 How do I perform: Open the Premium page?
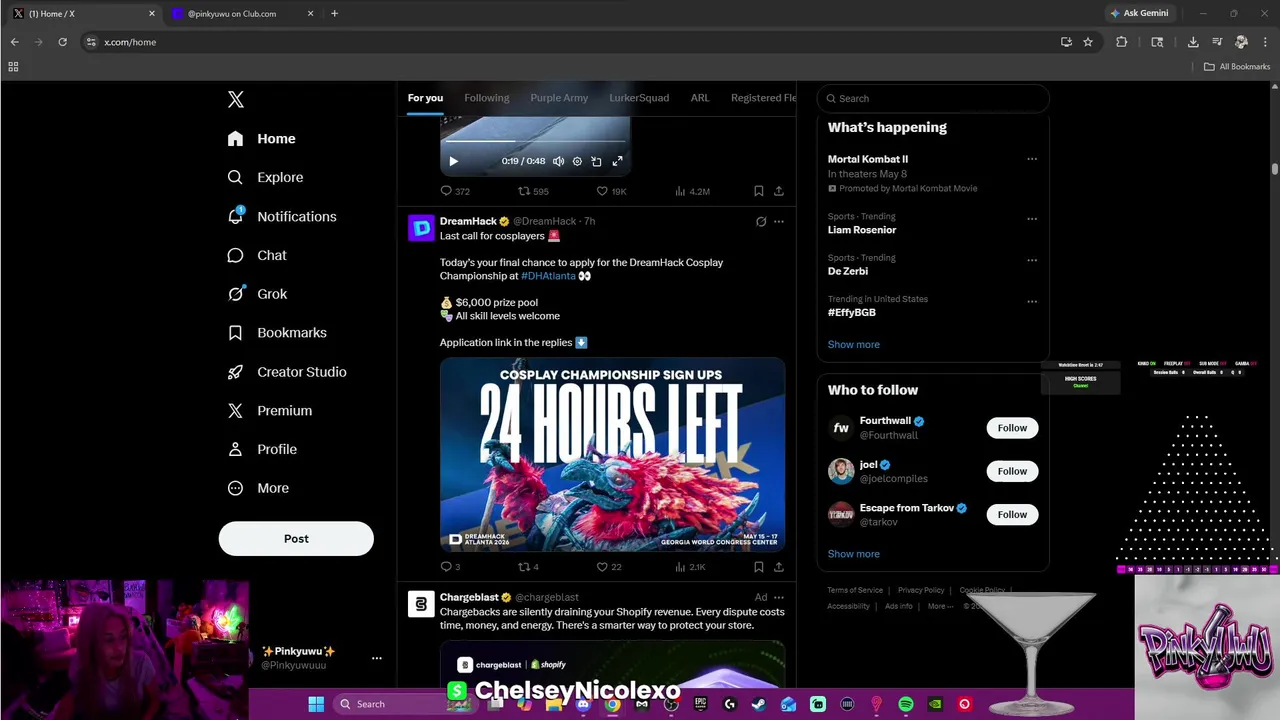(x=270, y=411)
